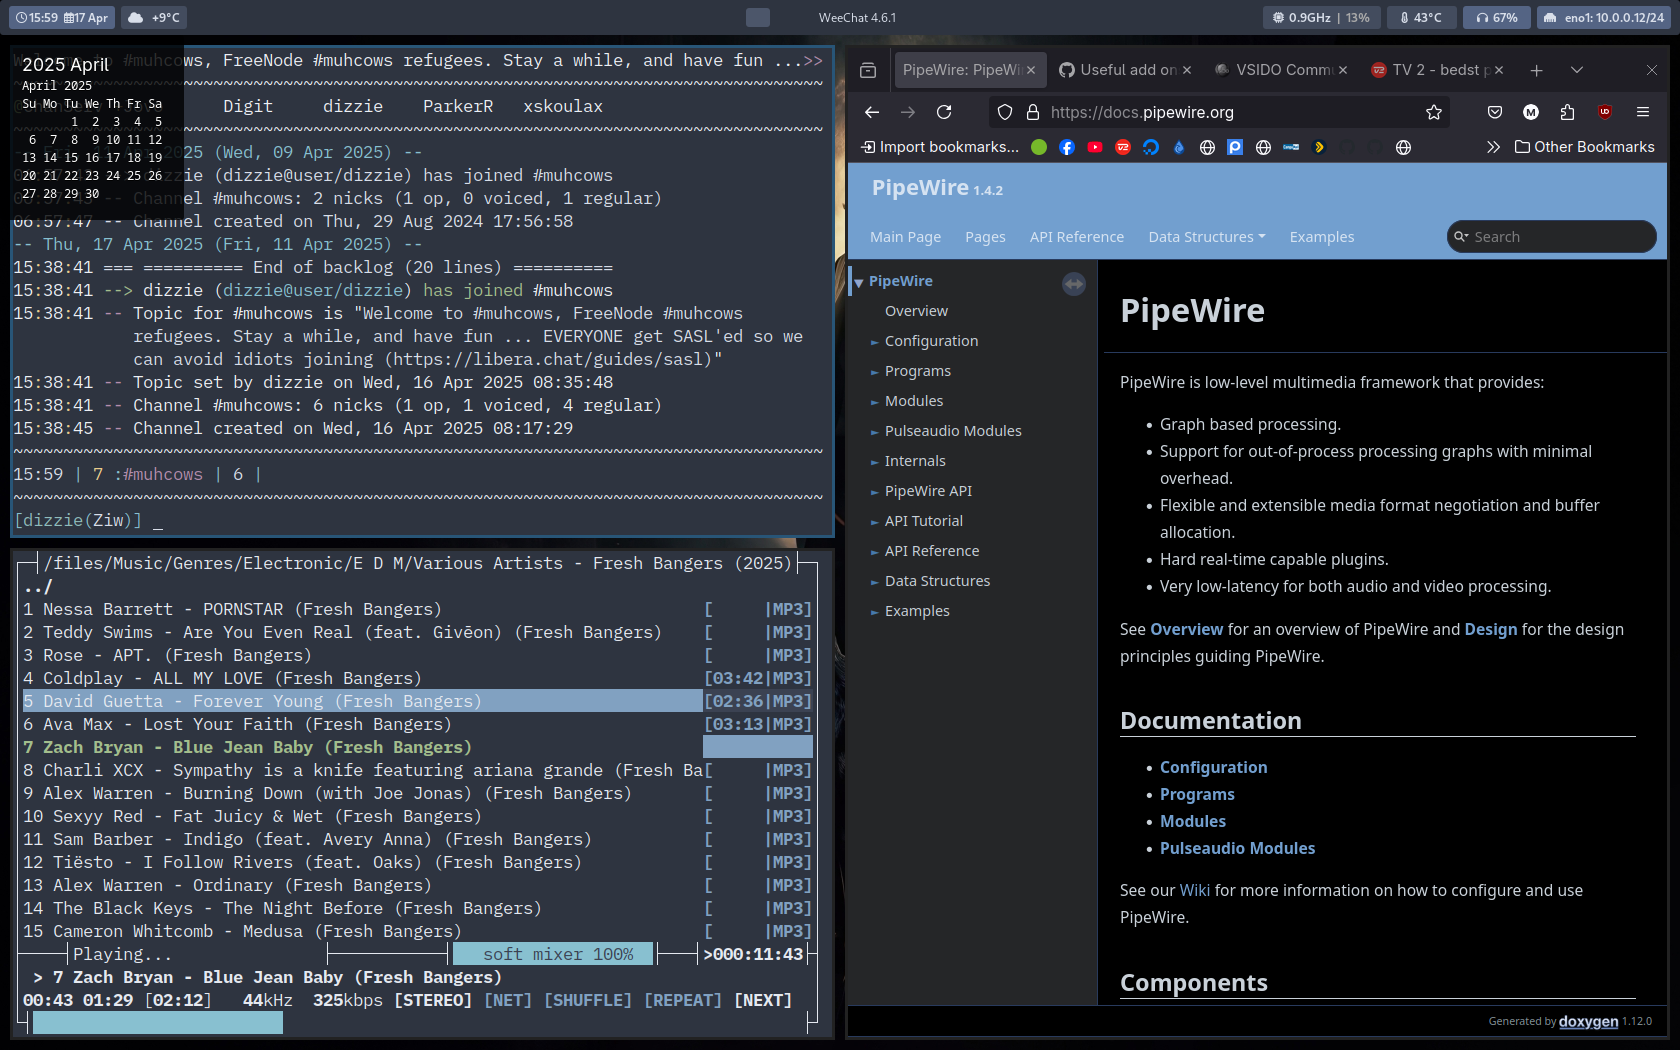Click the playback progress bar in player
The width and height of the screenshot is (1680, 1050).
[x=420, y=1023]
